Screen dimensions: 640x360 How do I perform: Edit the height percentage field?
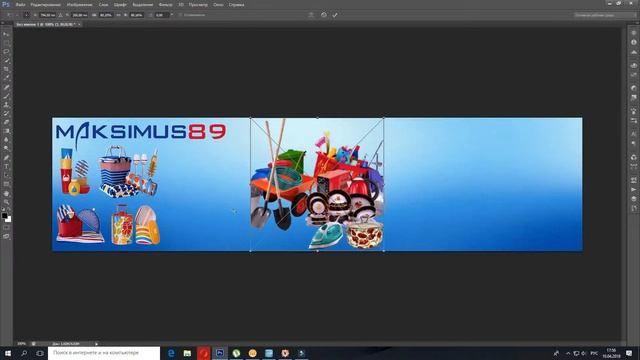pyautogui.click(x=136, y=15)
